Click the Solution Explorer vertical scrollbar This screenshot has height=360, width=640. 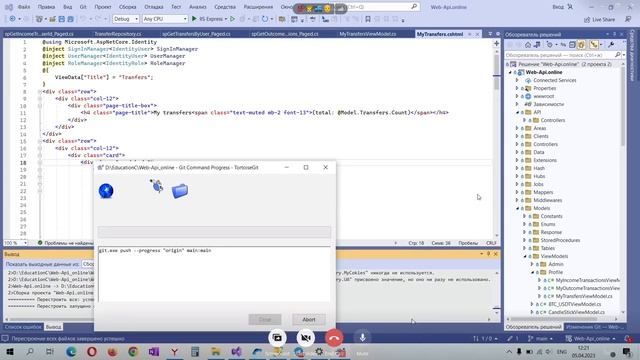click(x=623, y=188)
